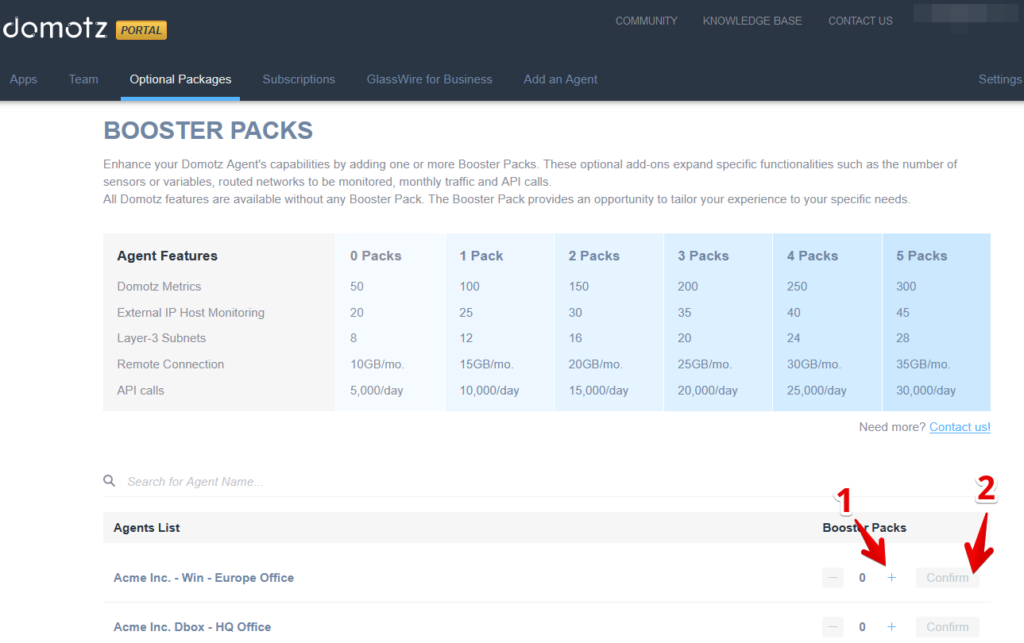Click the 'BOOSTER PACKS' page heading

(208, 131)
